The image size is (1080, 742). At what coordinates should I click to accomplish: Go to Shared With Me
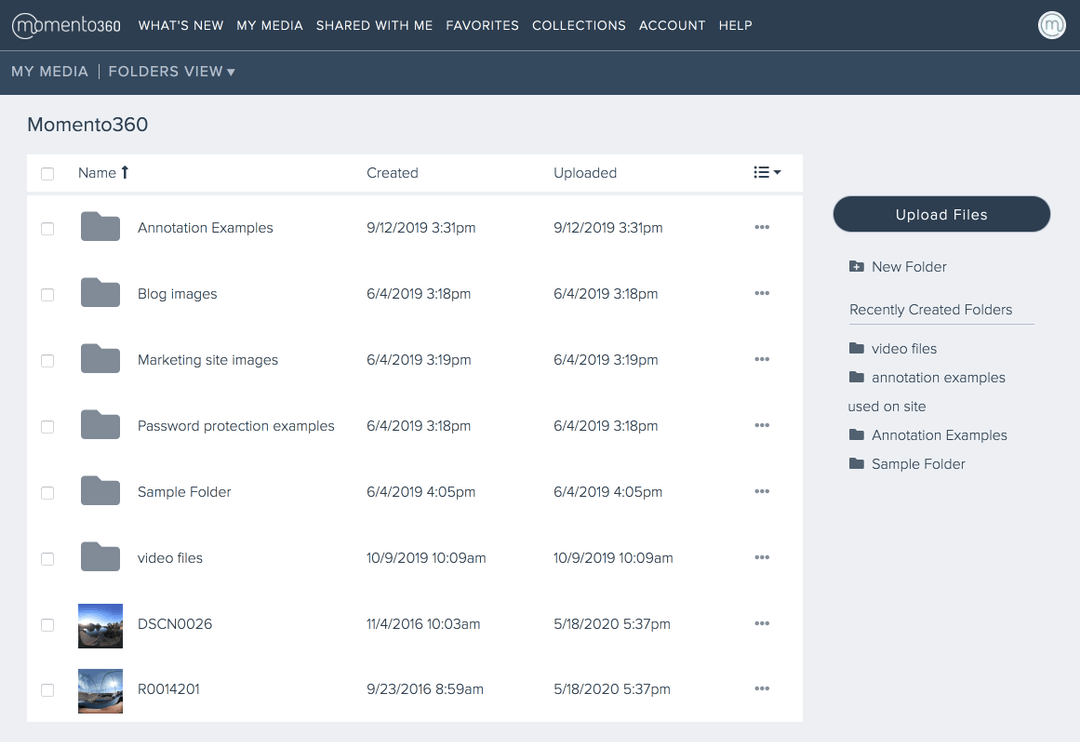pos(374,25)
